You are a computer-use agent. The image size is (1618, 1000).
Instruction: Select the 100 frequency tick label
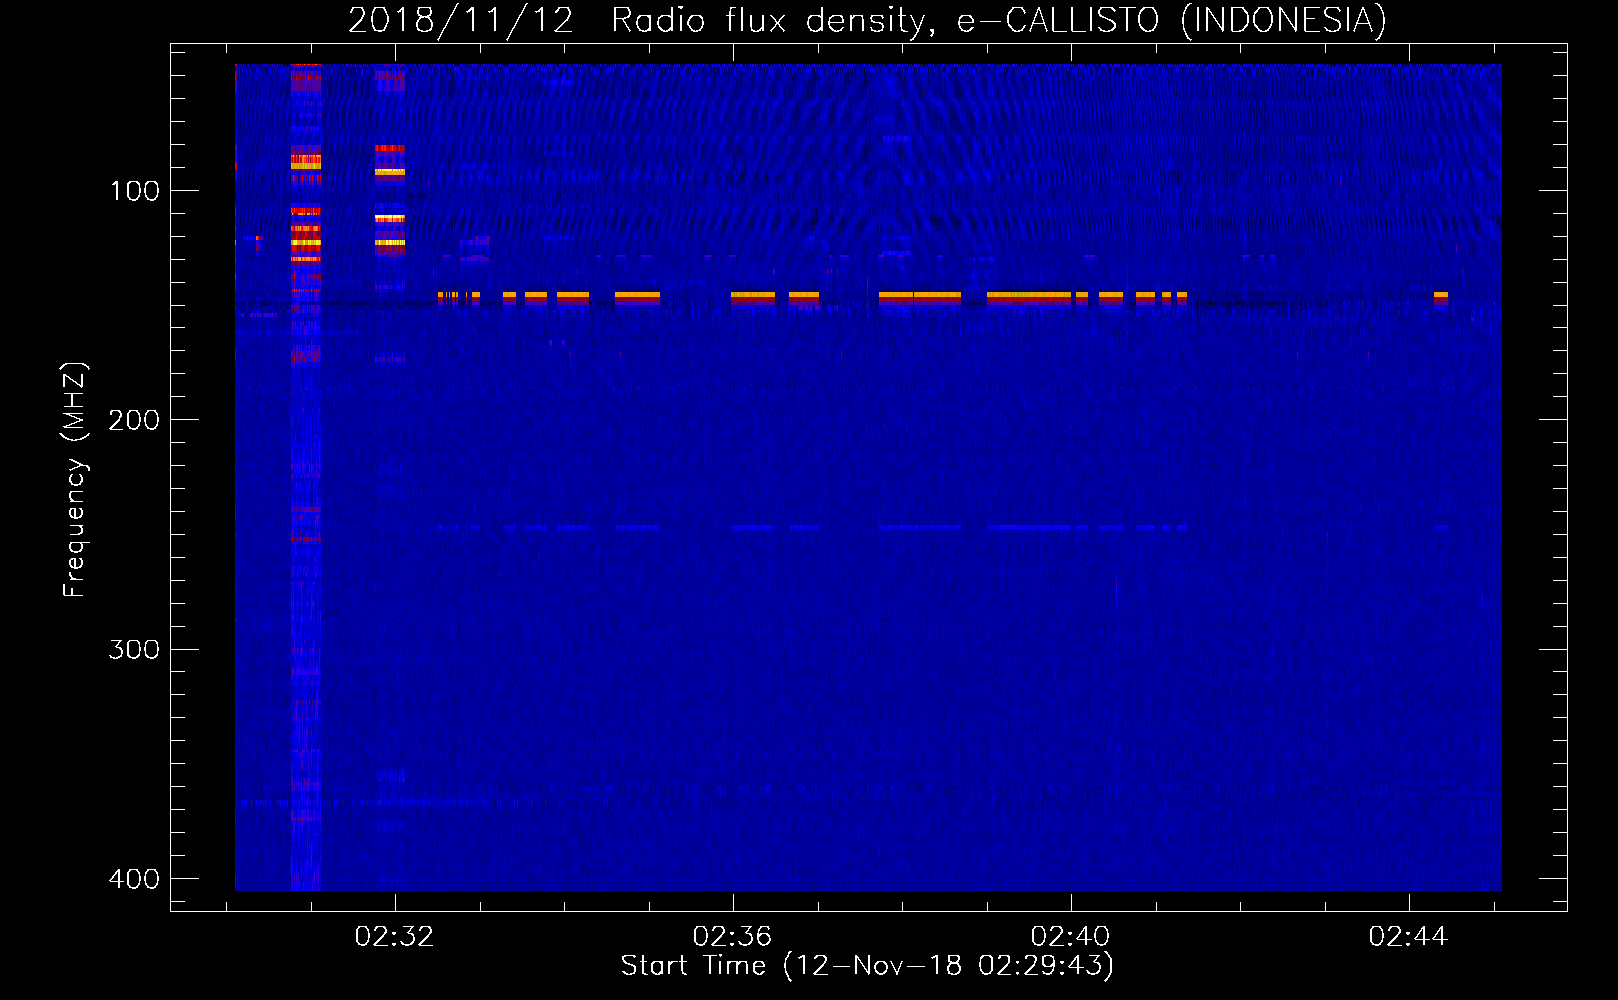click(135, 191)
